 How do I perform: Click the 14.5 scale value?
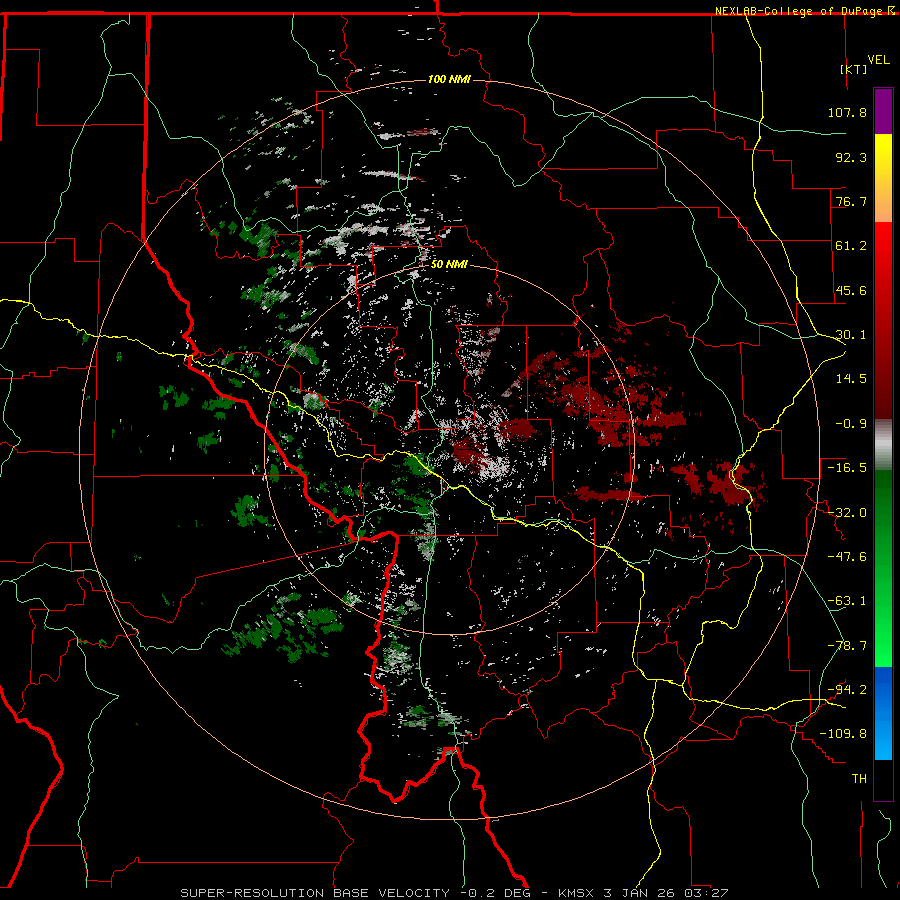851,379
